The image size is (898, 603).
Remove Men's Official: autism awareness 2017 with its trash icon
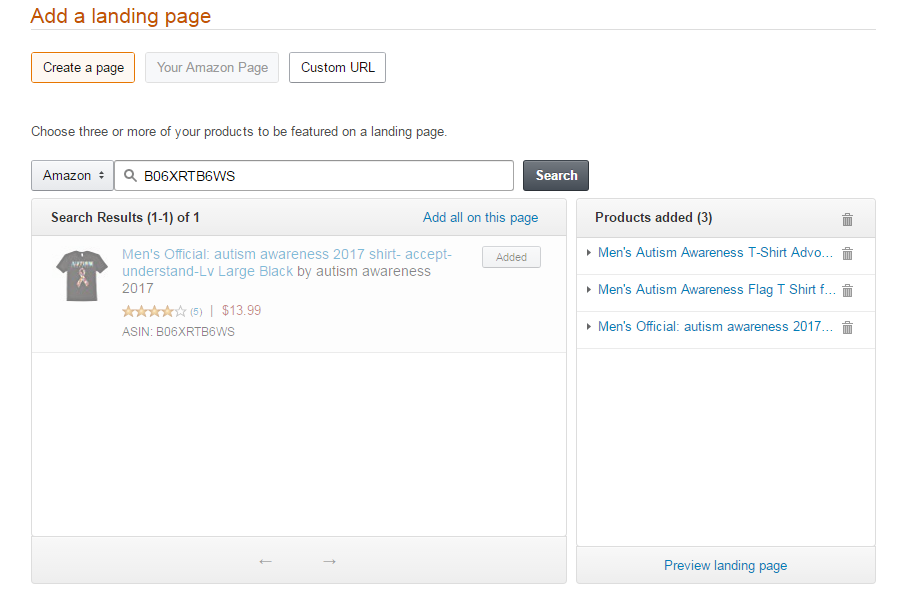tap(847, 327)
